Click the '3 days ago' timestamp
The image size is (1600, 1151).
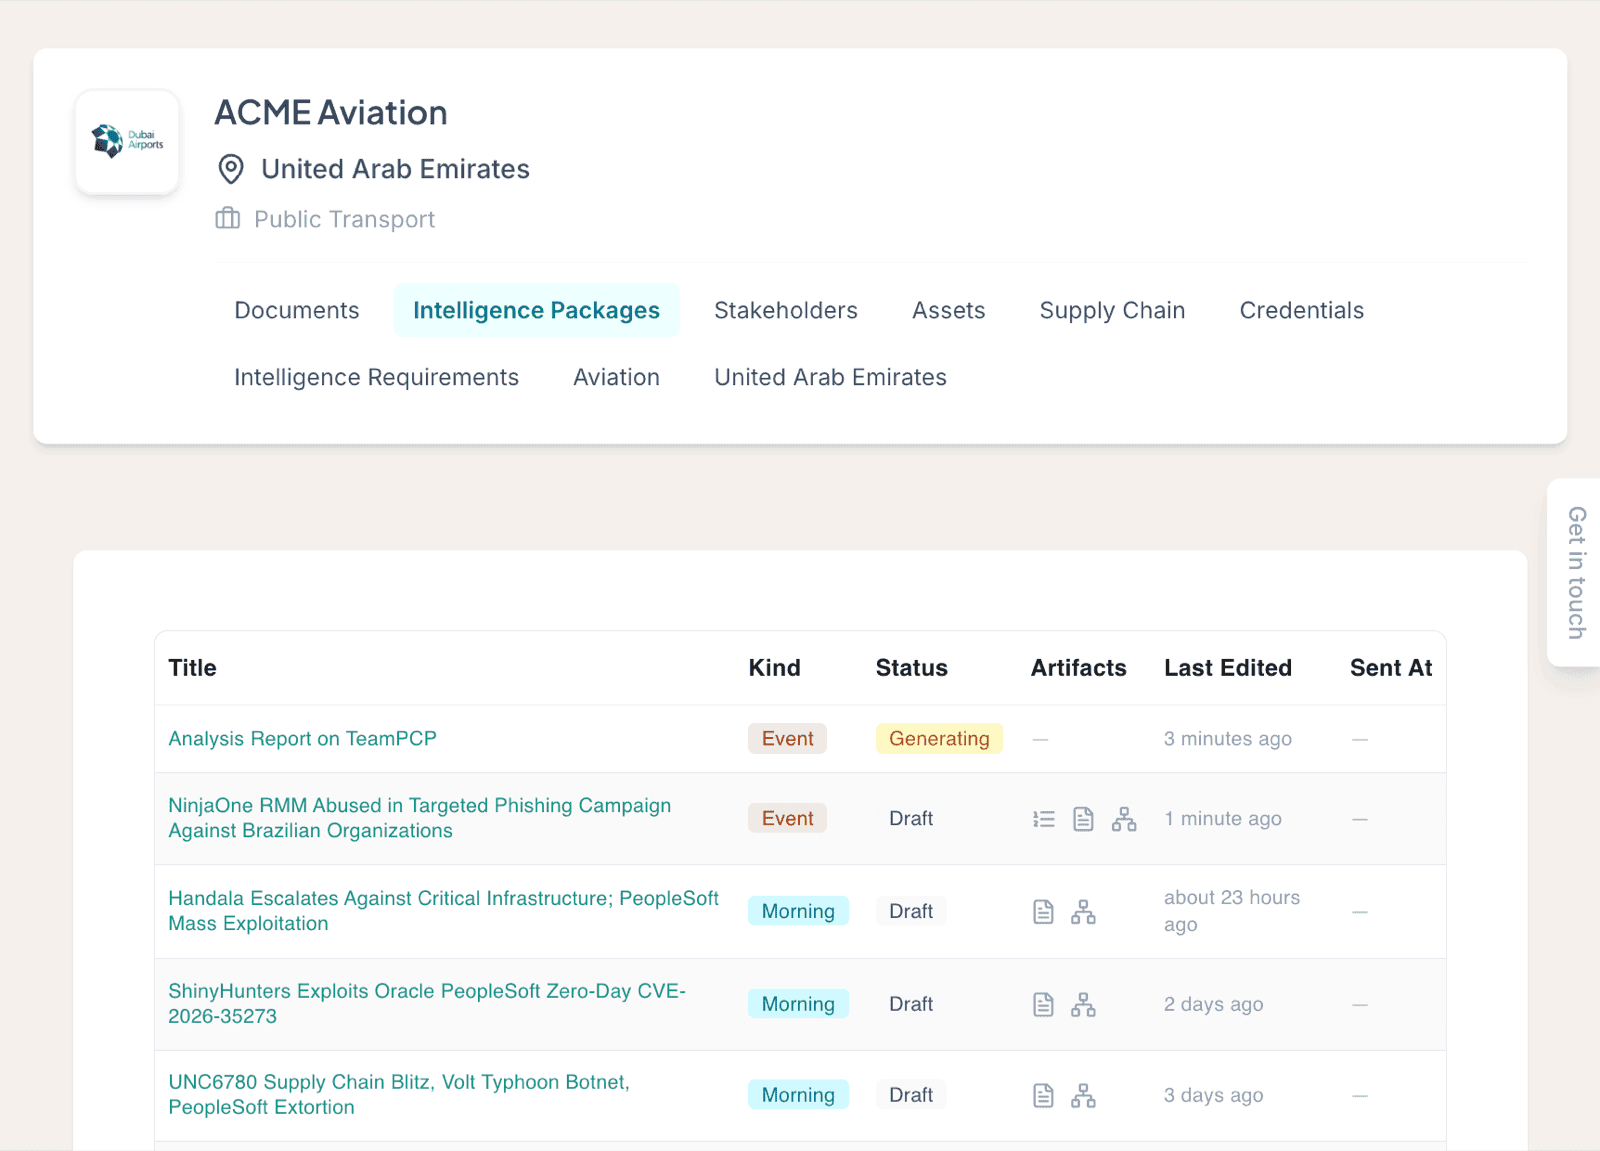(1214, 1095)
